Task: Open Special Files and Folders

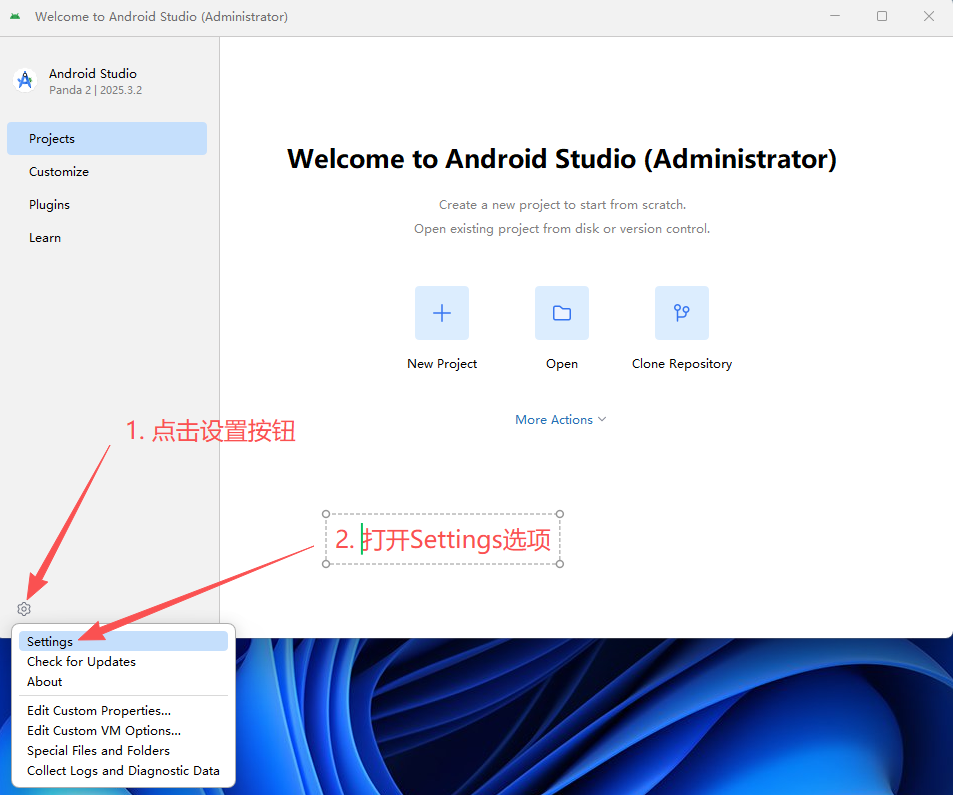Action: [x=123, y=751]
